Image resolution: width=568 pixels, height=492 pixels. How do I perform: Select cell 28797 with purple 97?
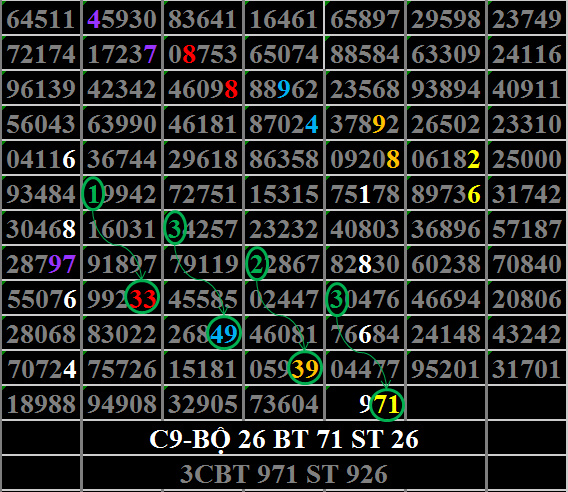(41, 263)
